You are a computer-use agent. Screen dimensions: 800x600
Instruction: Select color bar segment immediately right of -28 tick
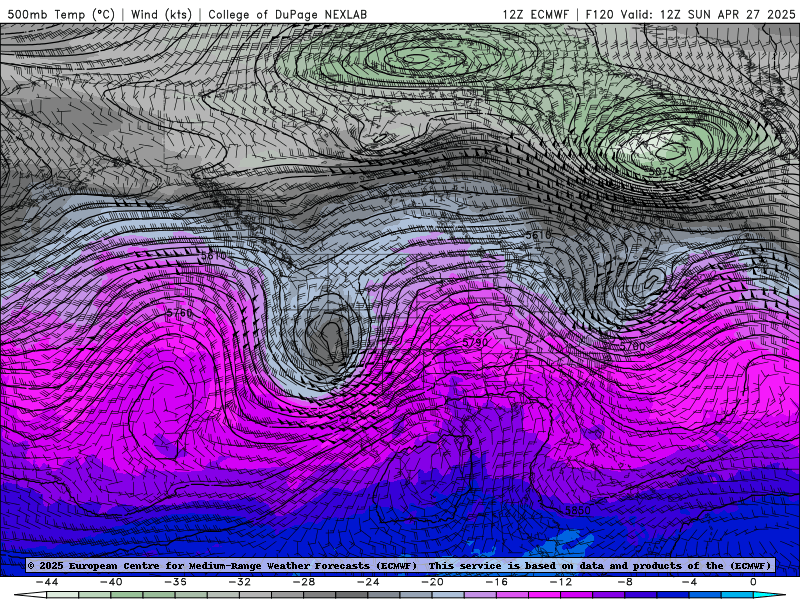[319, 595]
